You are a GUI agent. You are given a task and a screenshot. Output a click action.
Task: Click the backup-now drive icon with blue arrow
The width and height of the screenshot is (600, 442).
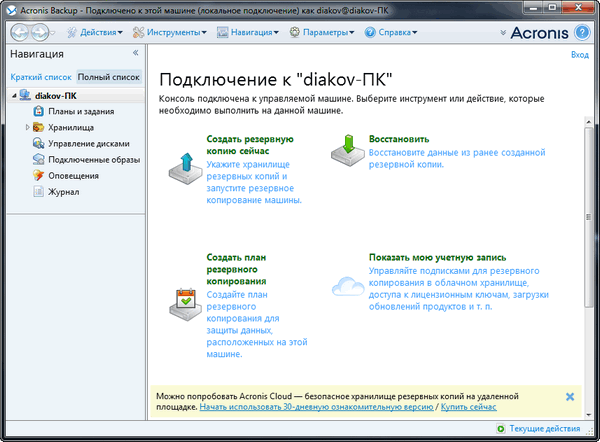186,169
